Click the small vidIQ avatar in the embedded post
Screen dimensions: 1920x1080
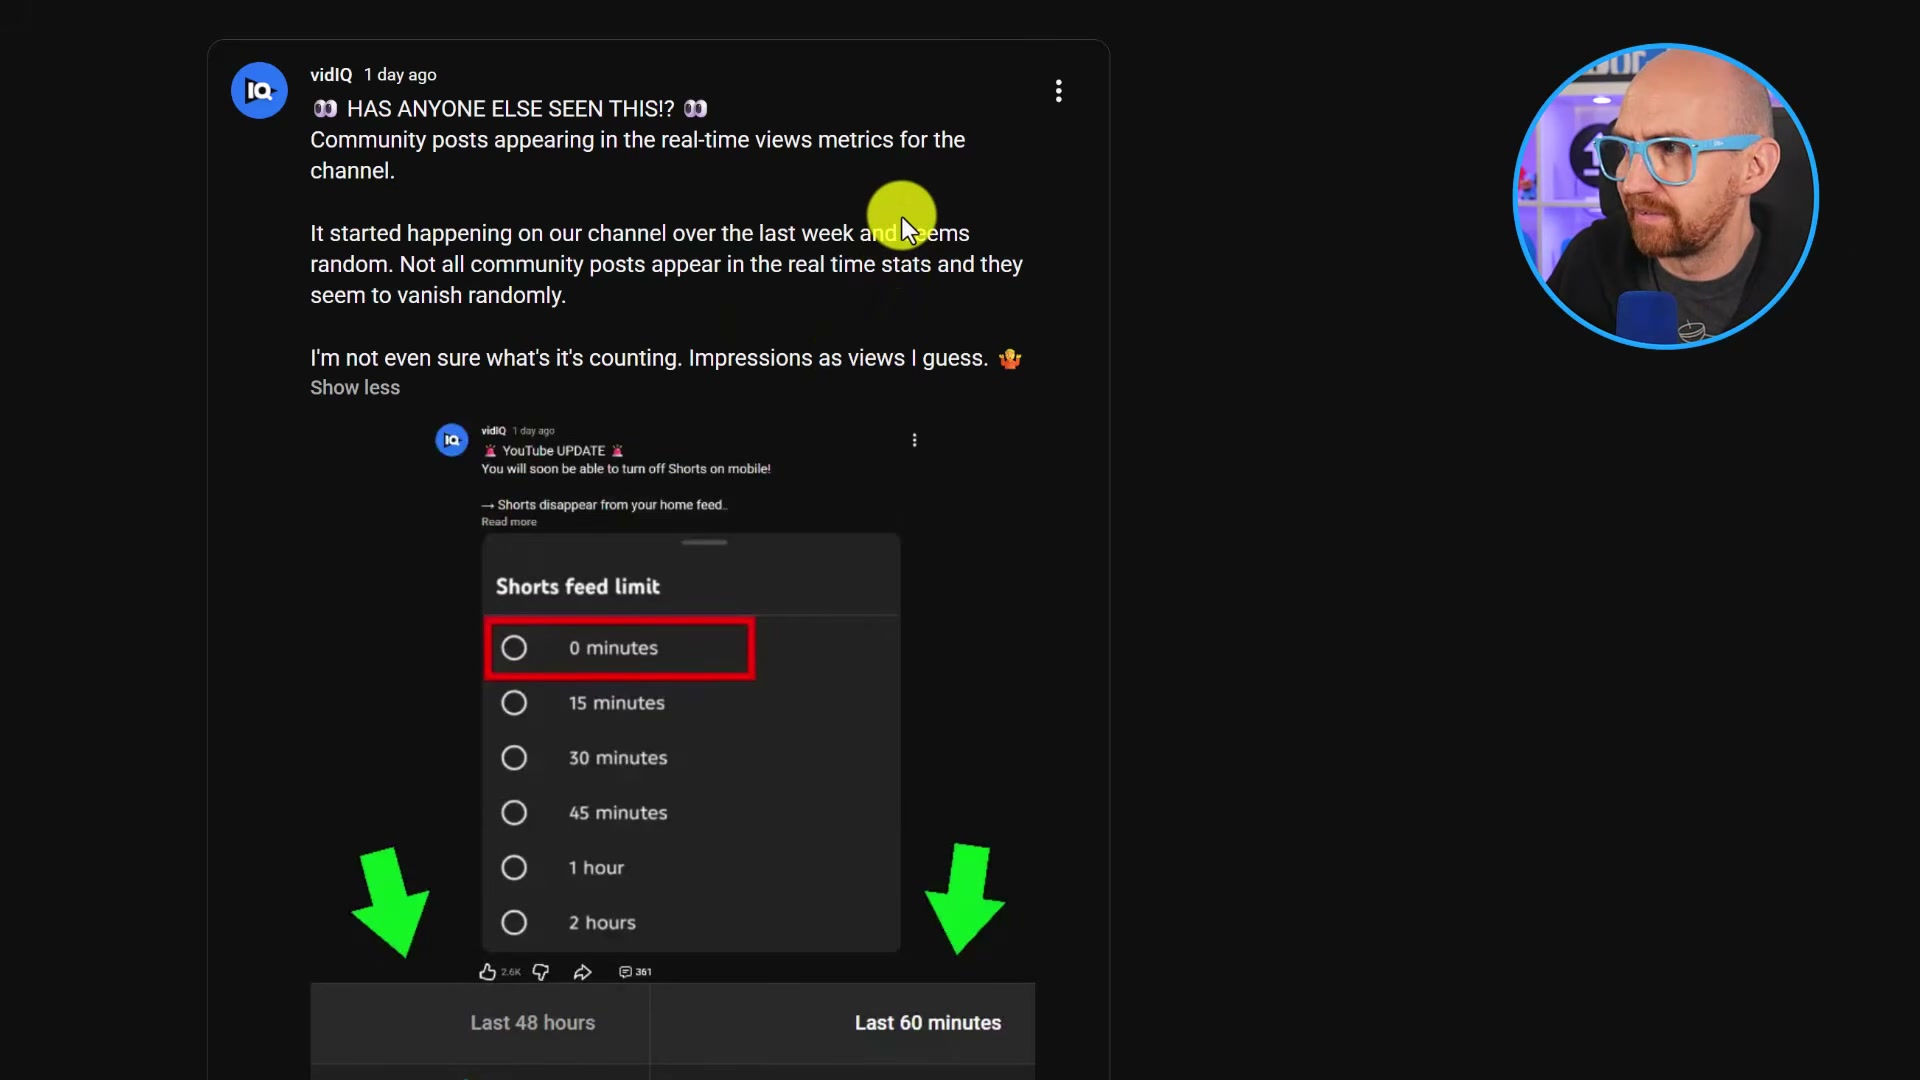[x=452, y=440]
